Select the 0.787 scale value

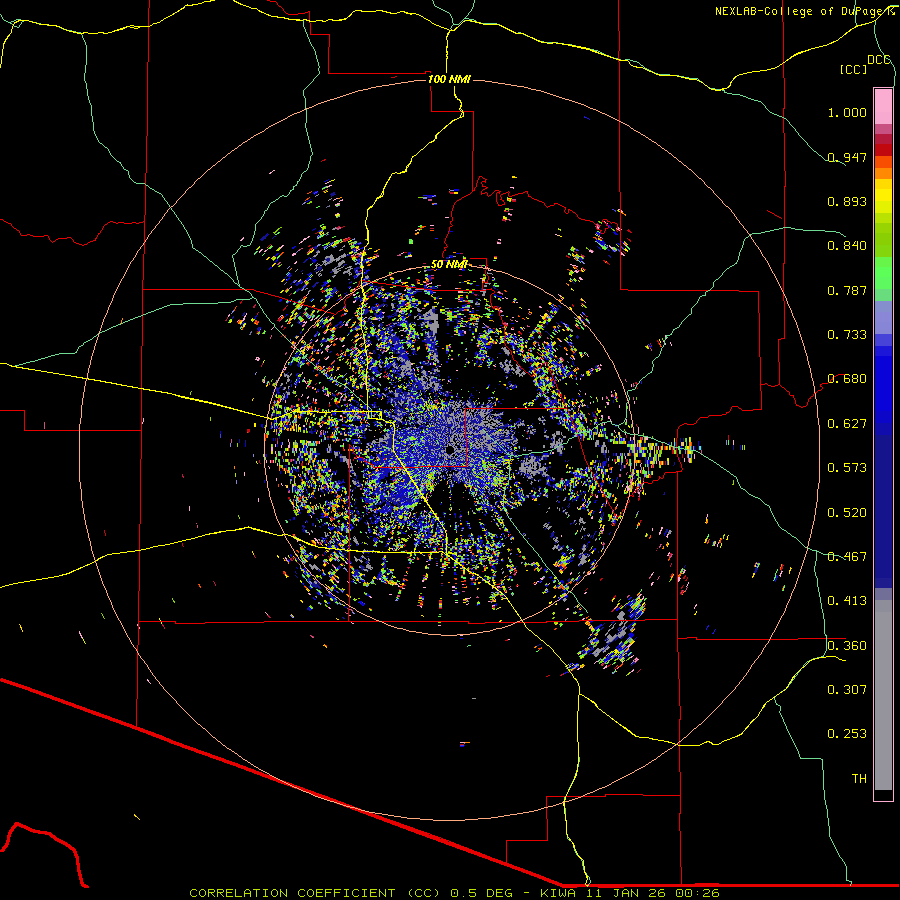847,290
